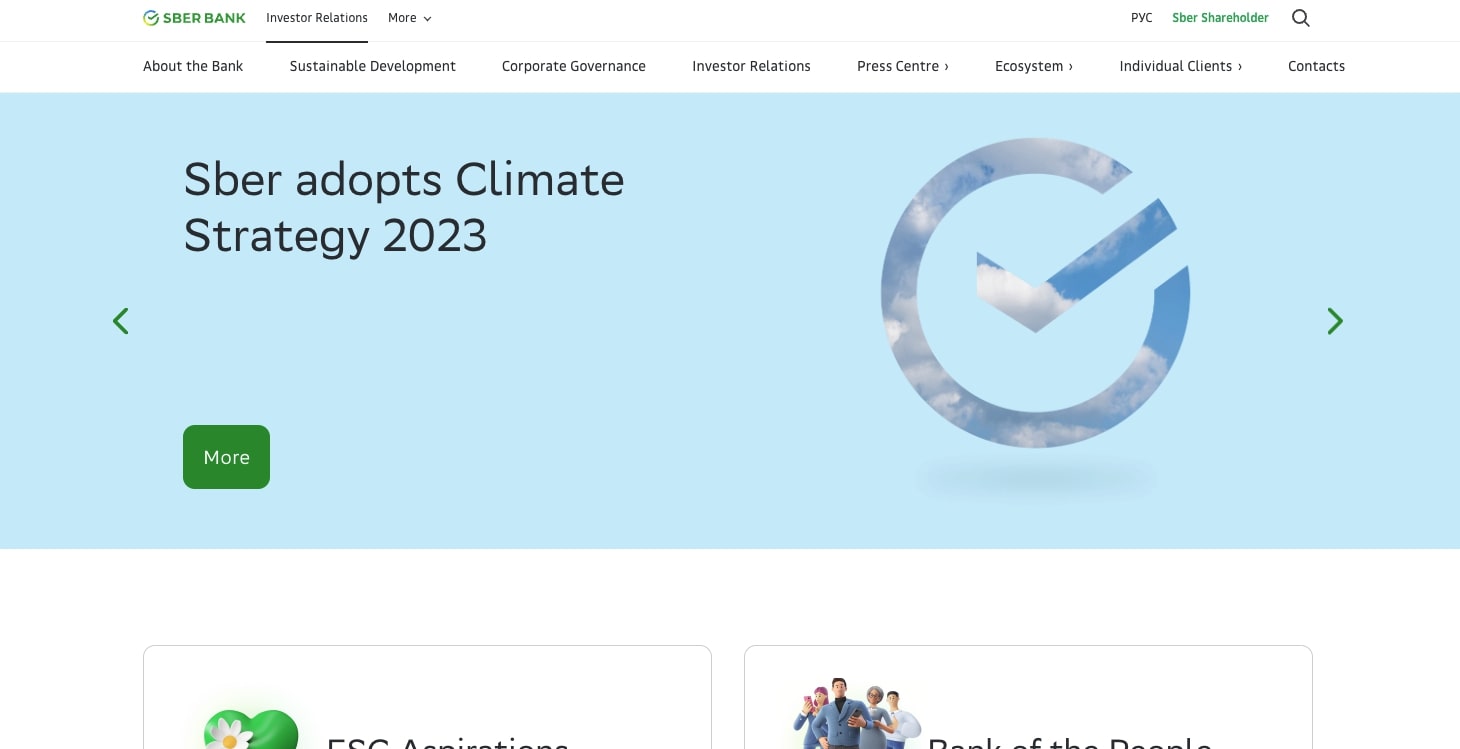Viewport: 1460px width, 749px height.
Task: Open the ESG Aspirations card
Action: [427, 697]
